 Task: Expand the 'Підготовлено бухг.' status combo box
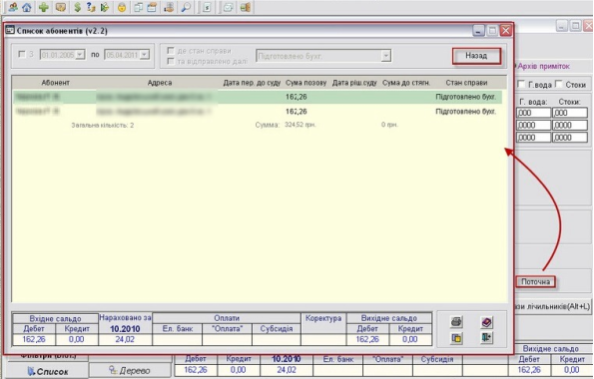[386, 56]
